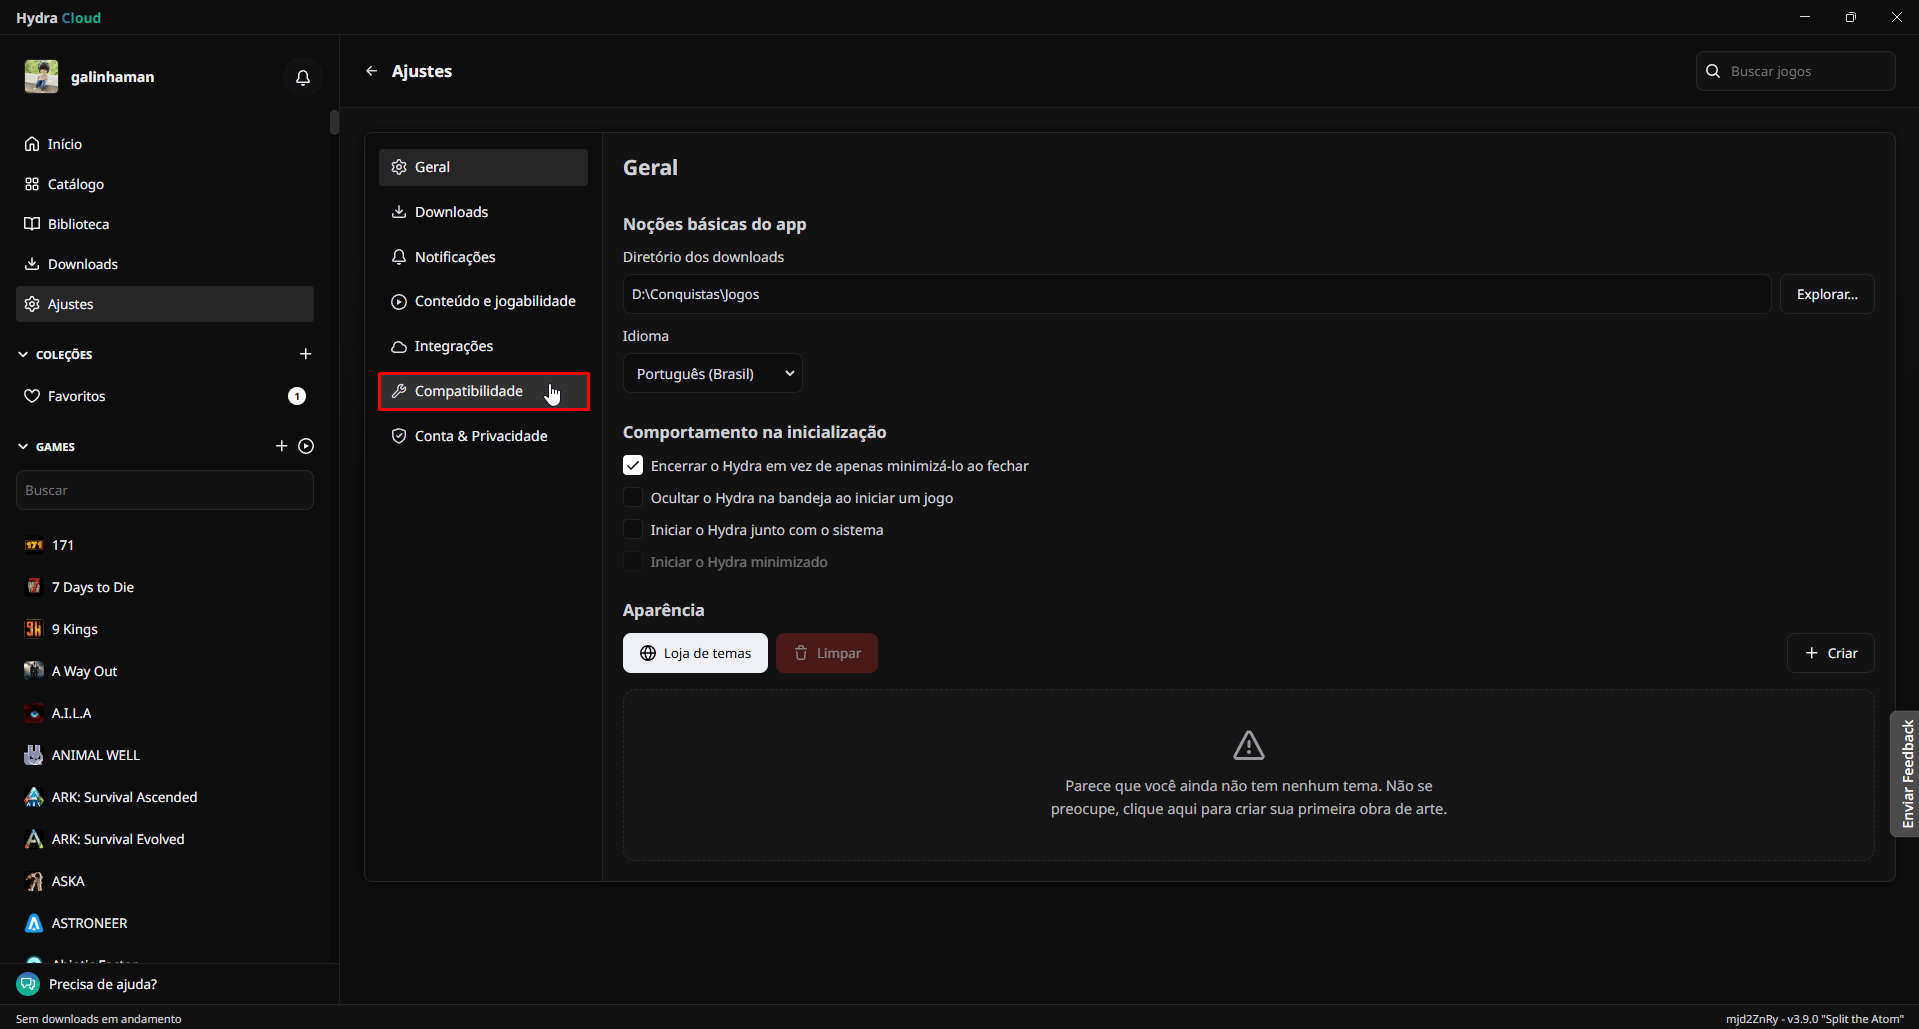The height and width of the screenshot is (1029, 1919).
Task: Enable Ocultar o Hydra na bandeja
Action: pyautogui.click(x=633, y=498)
